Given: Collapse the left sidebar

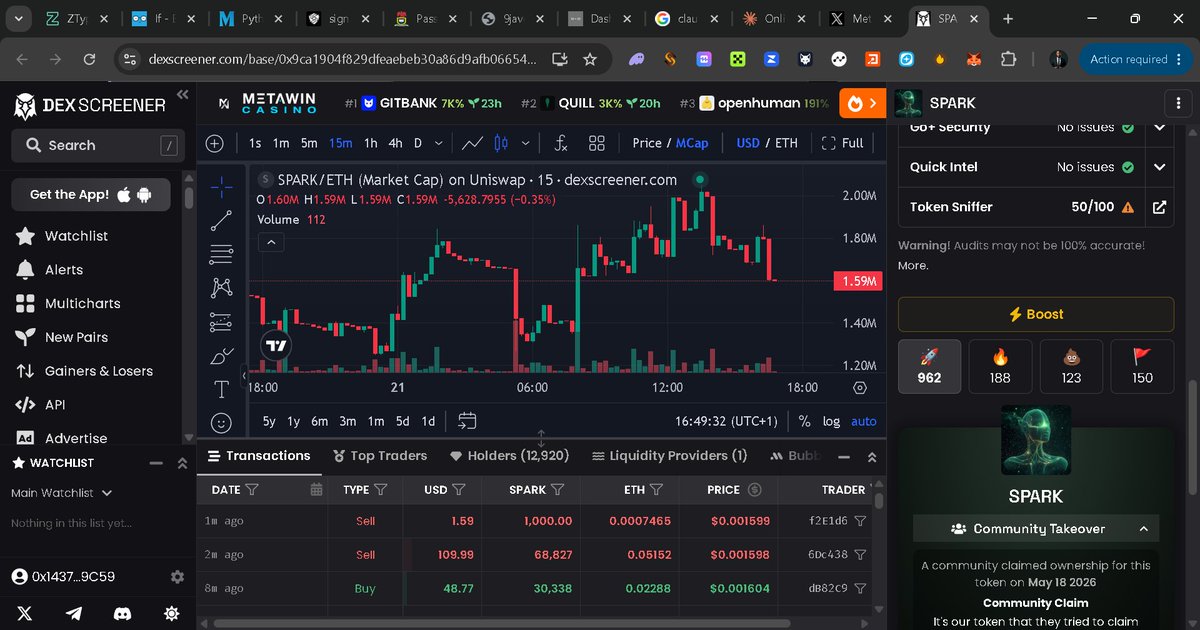Looking at the screenshot, I should point(182,95).
